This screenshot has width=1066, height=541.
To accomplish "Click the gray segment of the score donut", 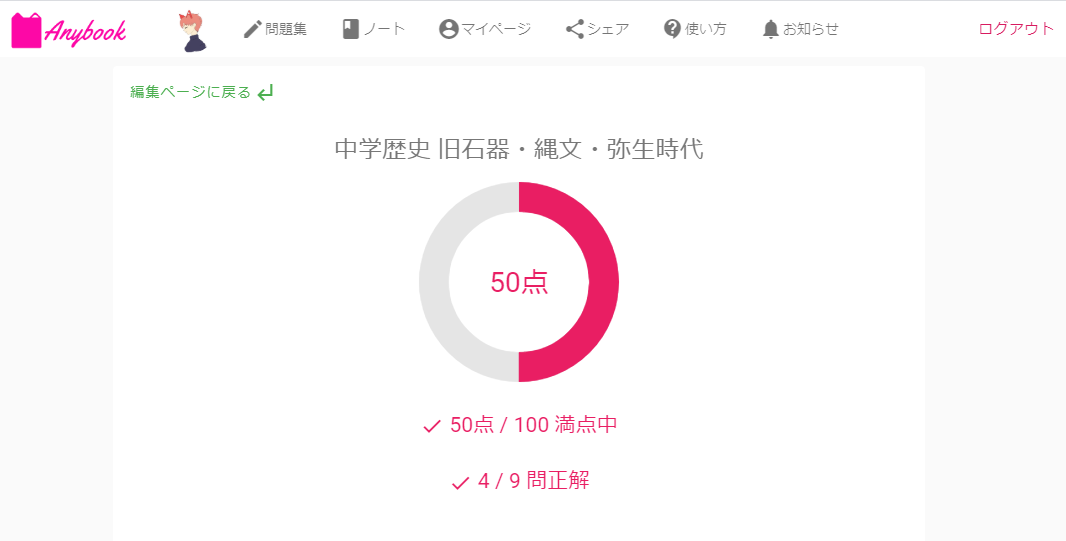I will pyautogui.click(x=434, y=282).
